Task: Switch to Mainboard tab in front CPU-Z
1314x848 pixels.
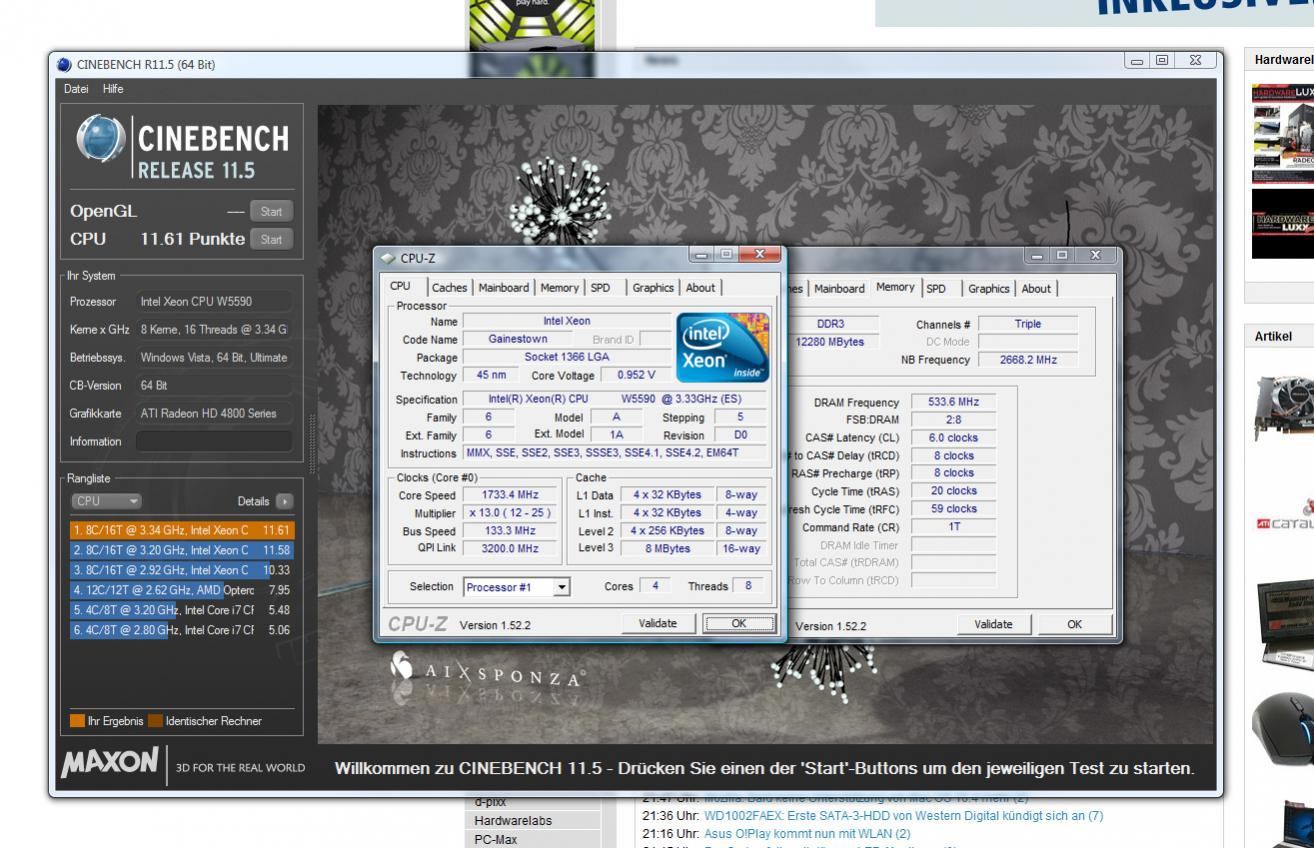Action: click(x=504, y=287)
